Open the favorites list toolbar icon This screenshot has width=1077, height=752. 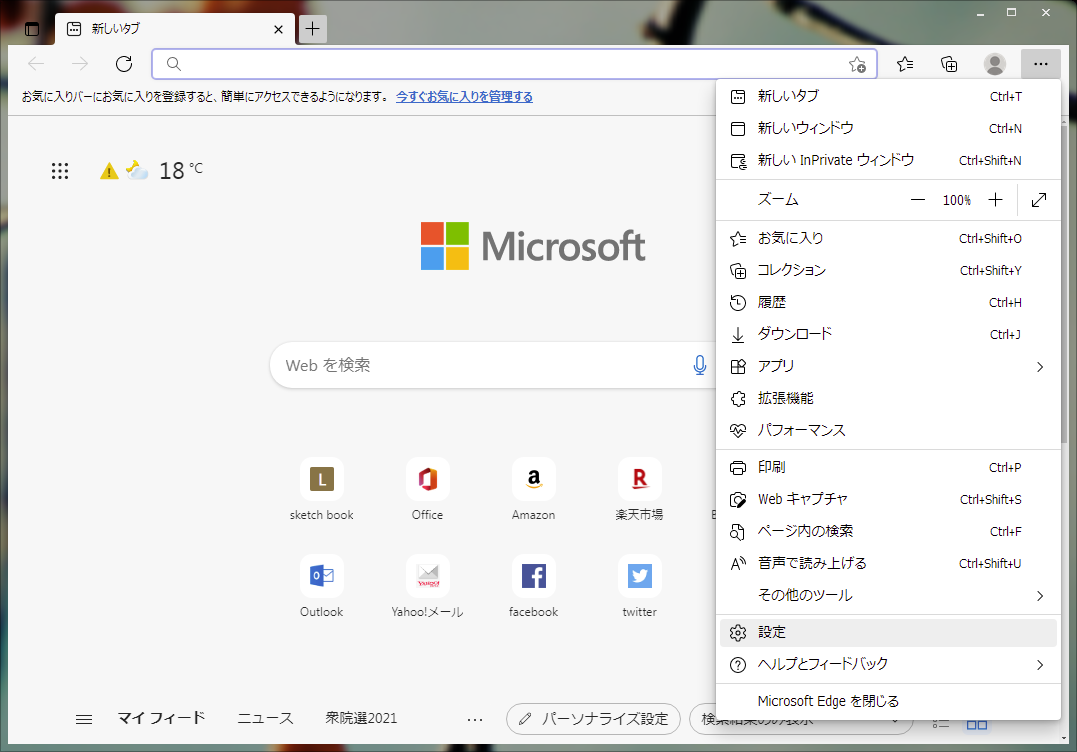(905, 64)
